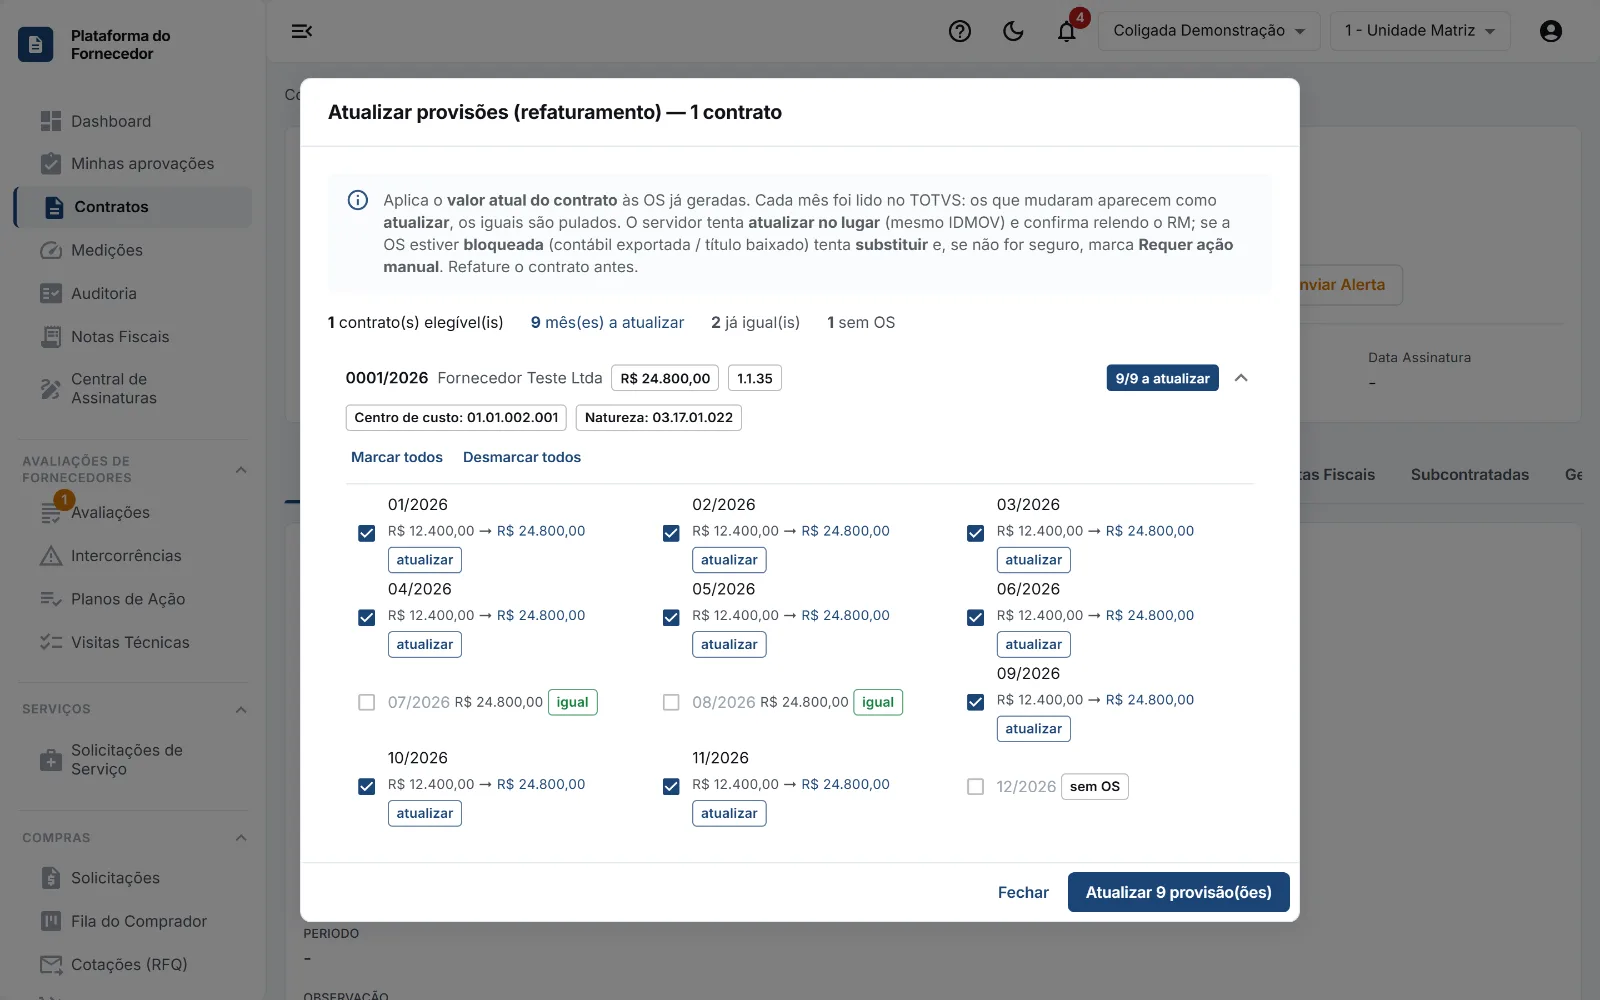Click Atualizar 9 provisão(ões) button
The height and width of the screenshot is (1000, 1600).
point(1179,892)
